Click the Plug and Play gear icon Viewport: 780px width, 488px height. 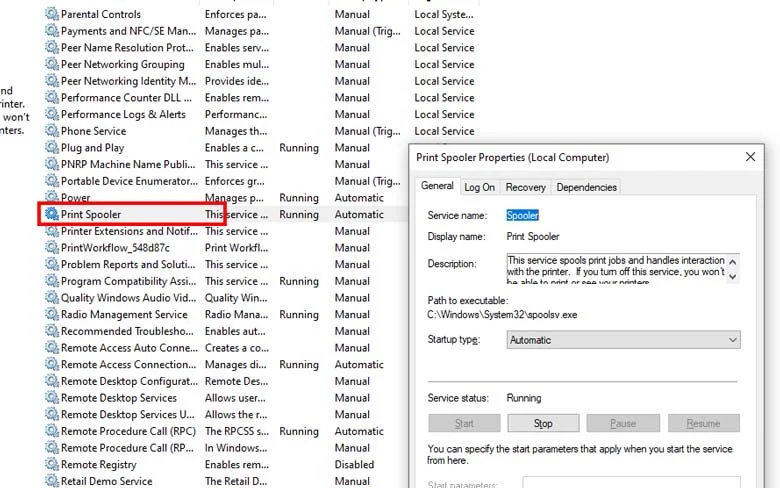[51, 148]
